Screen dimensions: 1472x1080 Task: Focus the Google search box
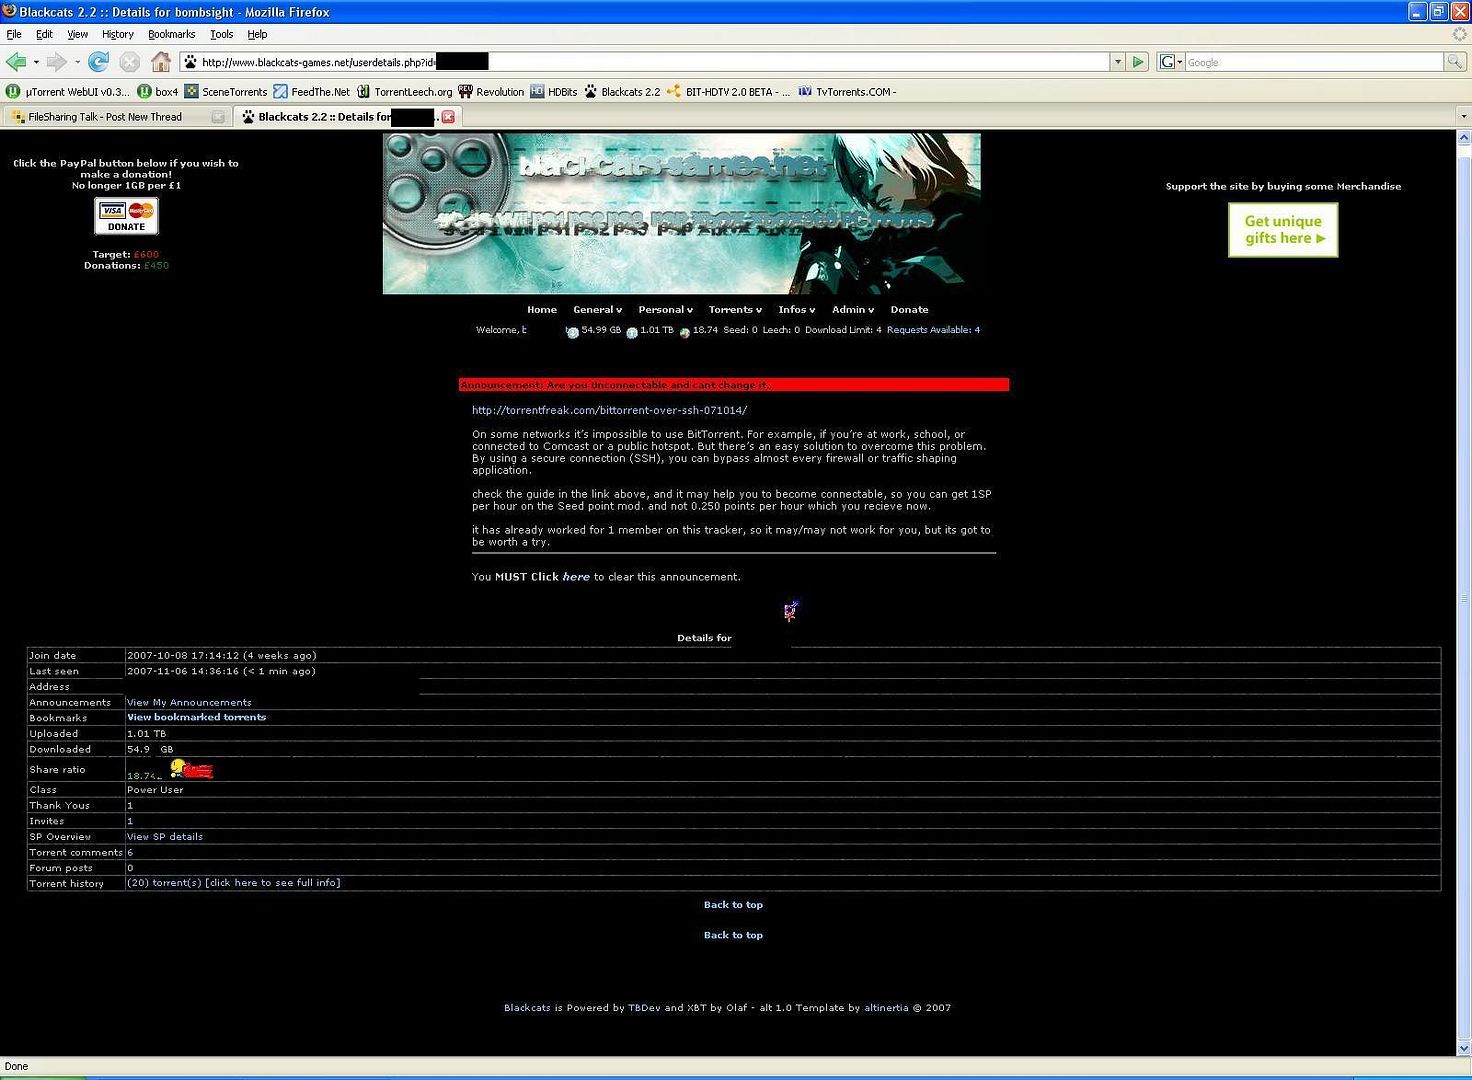[1314, 62]
